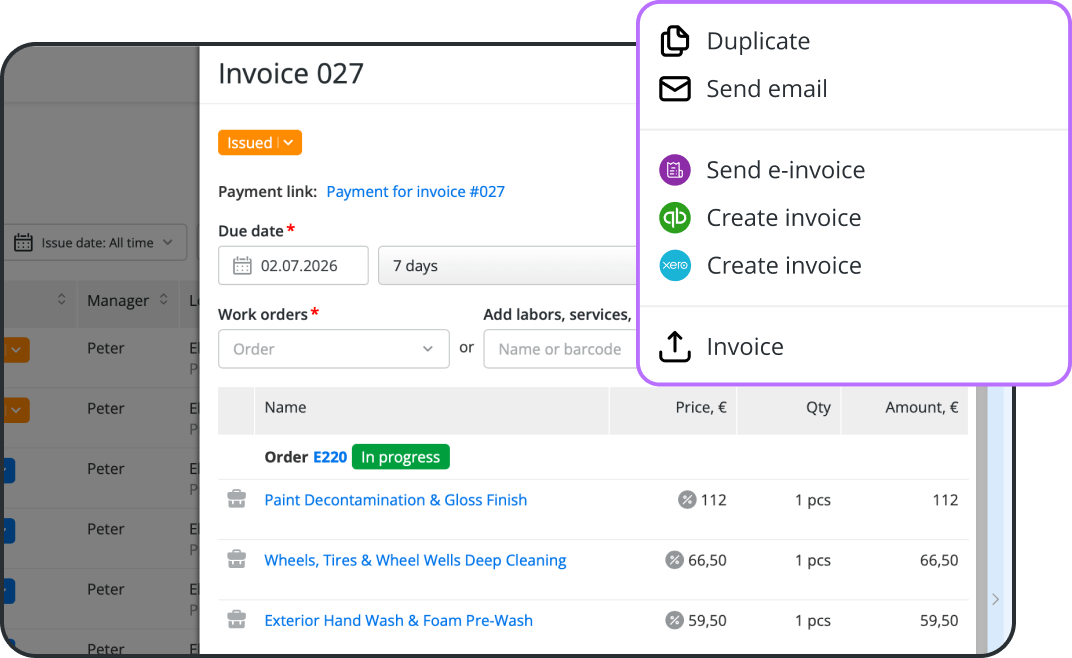Click the invoice panel vertical scrollbar
This screenshot has height=658, width=1072.
(982, 520)
